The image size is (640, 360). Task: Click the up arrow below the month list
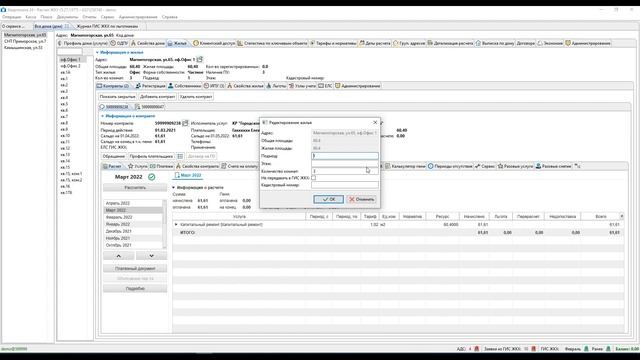(119, 256)
